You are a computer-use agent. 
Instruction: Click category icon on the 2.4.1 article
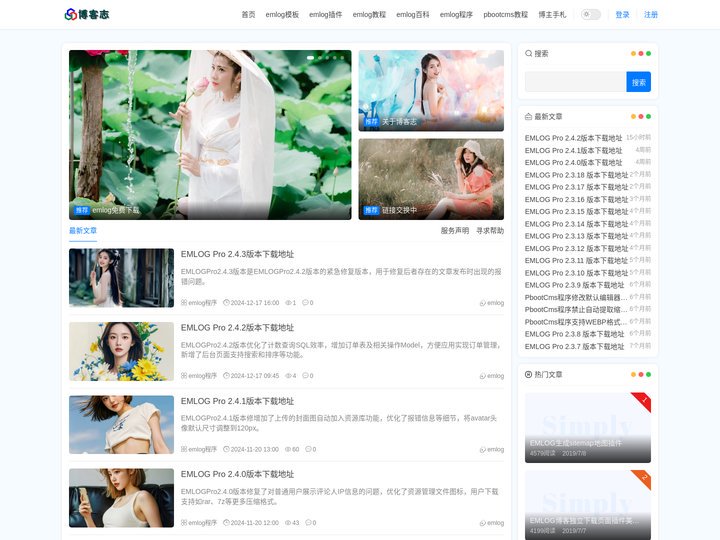(x=184, y=449)
